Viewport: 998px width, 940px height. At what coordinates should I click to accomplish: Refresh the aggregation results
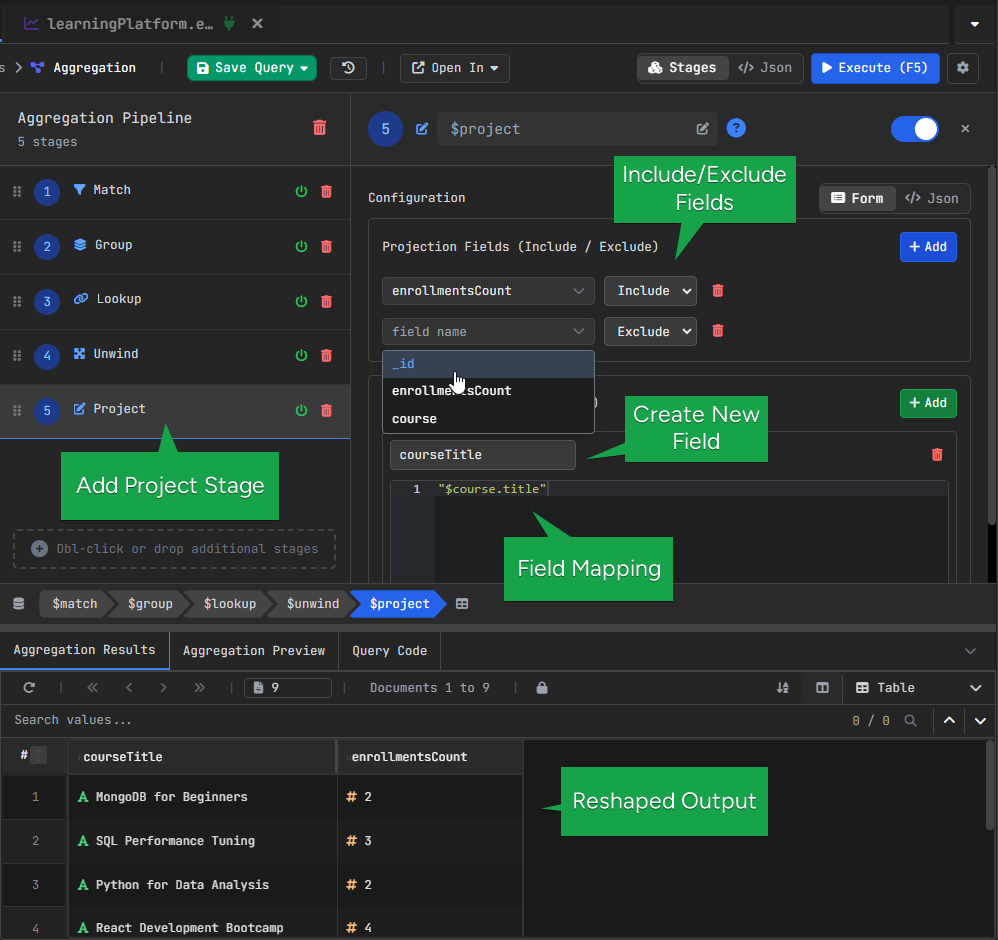(29, 687)
